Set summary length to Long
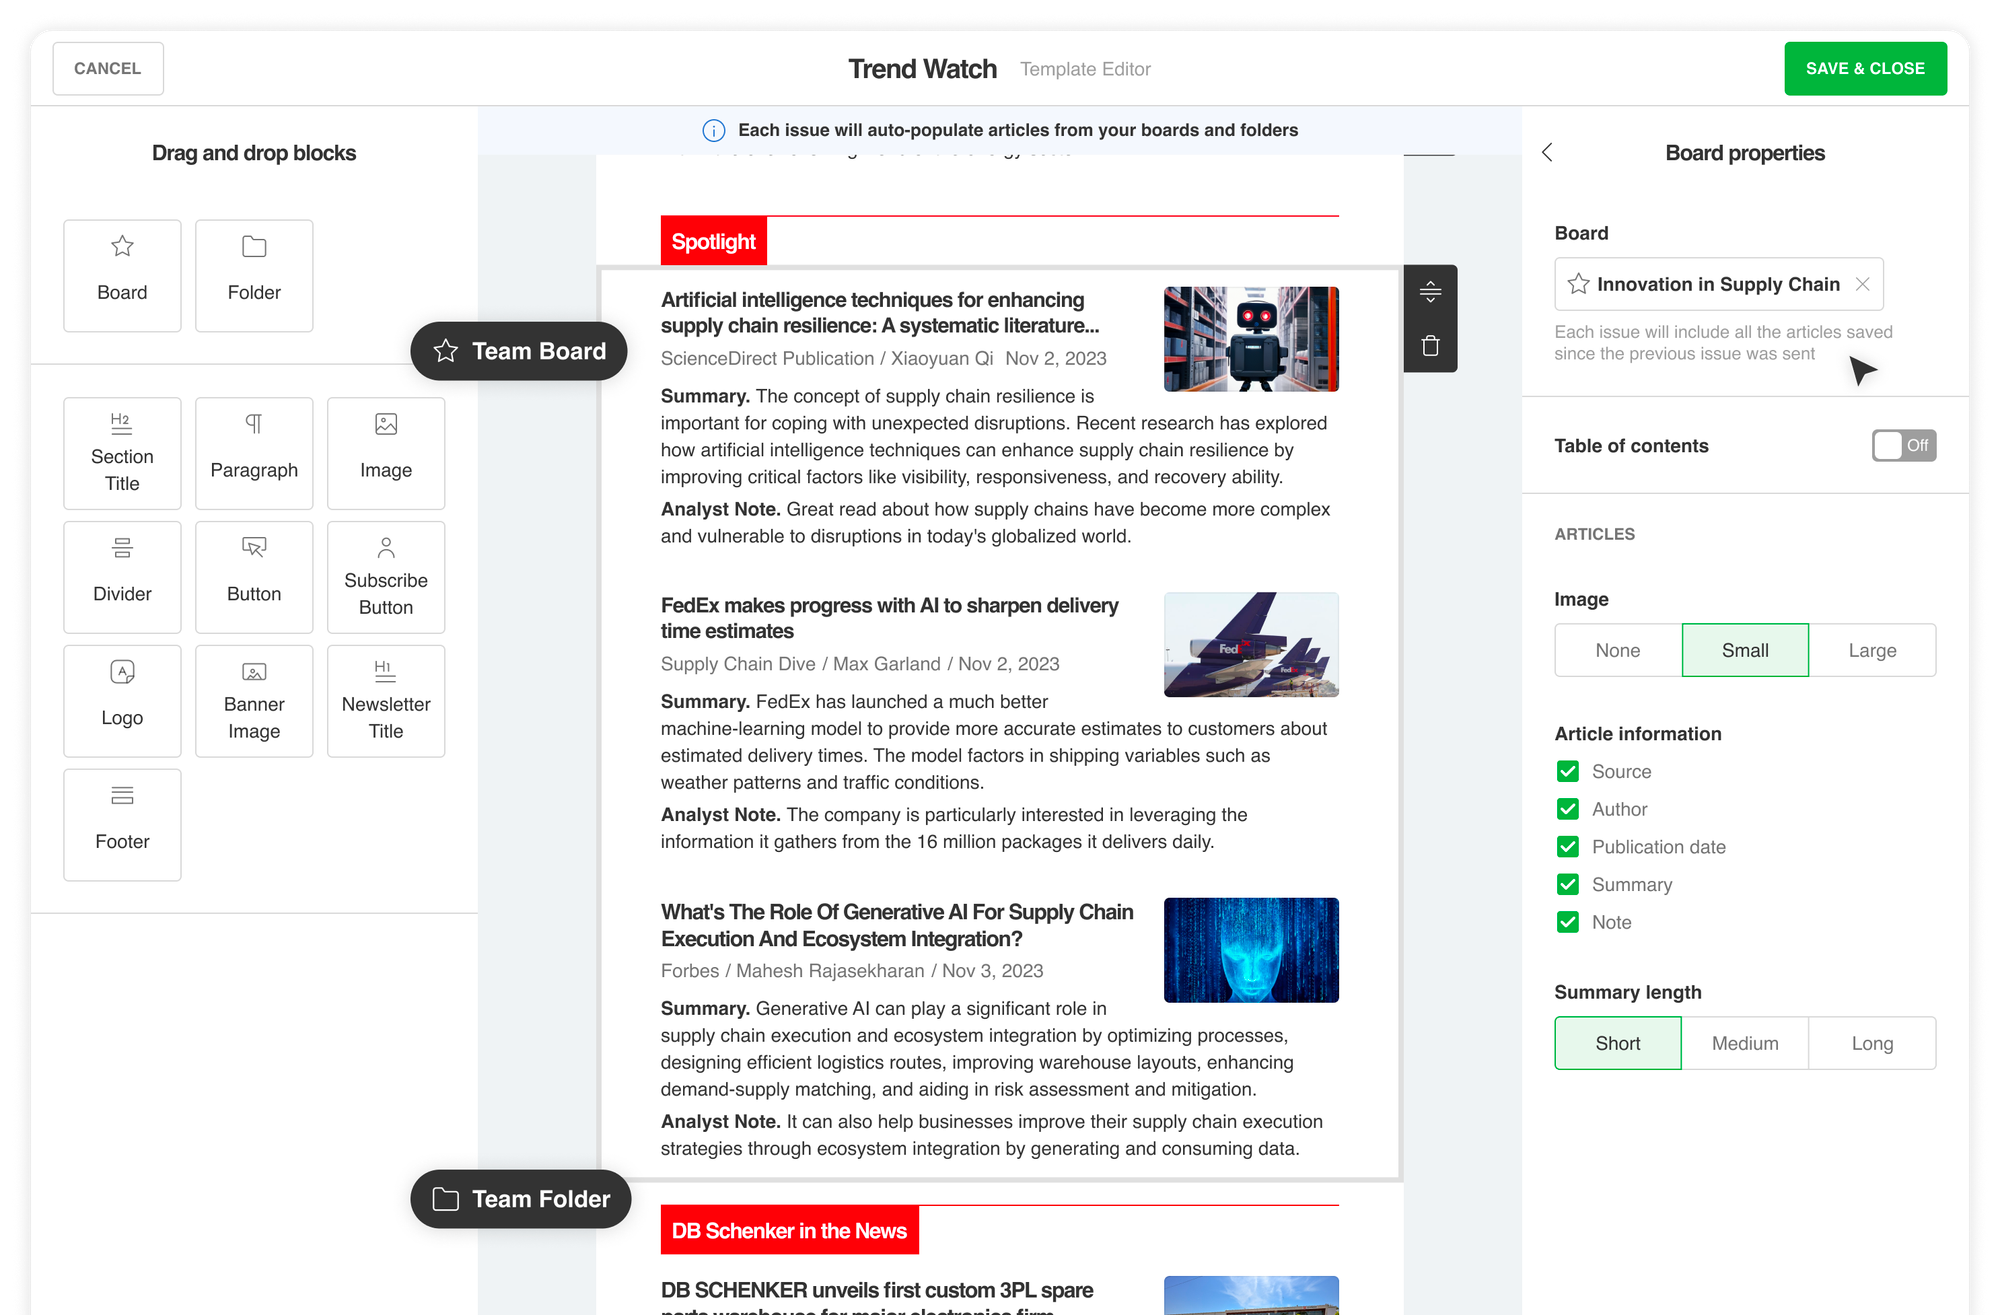The image size is (2000, 1315). 1872,1043
